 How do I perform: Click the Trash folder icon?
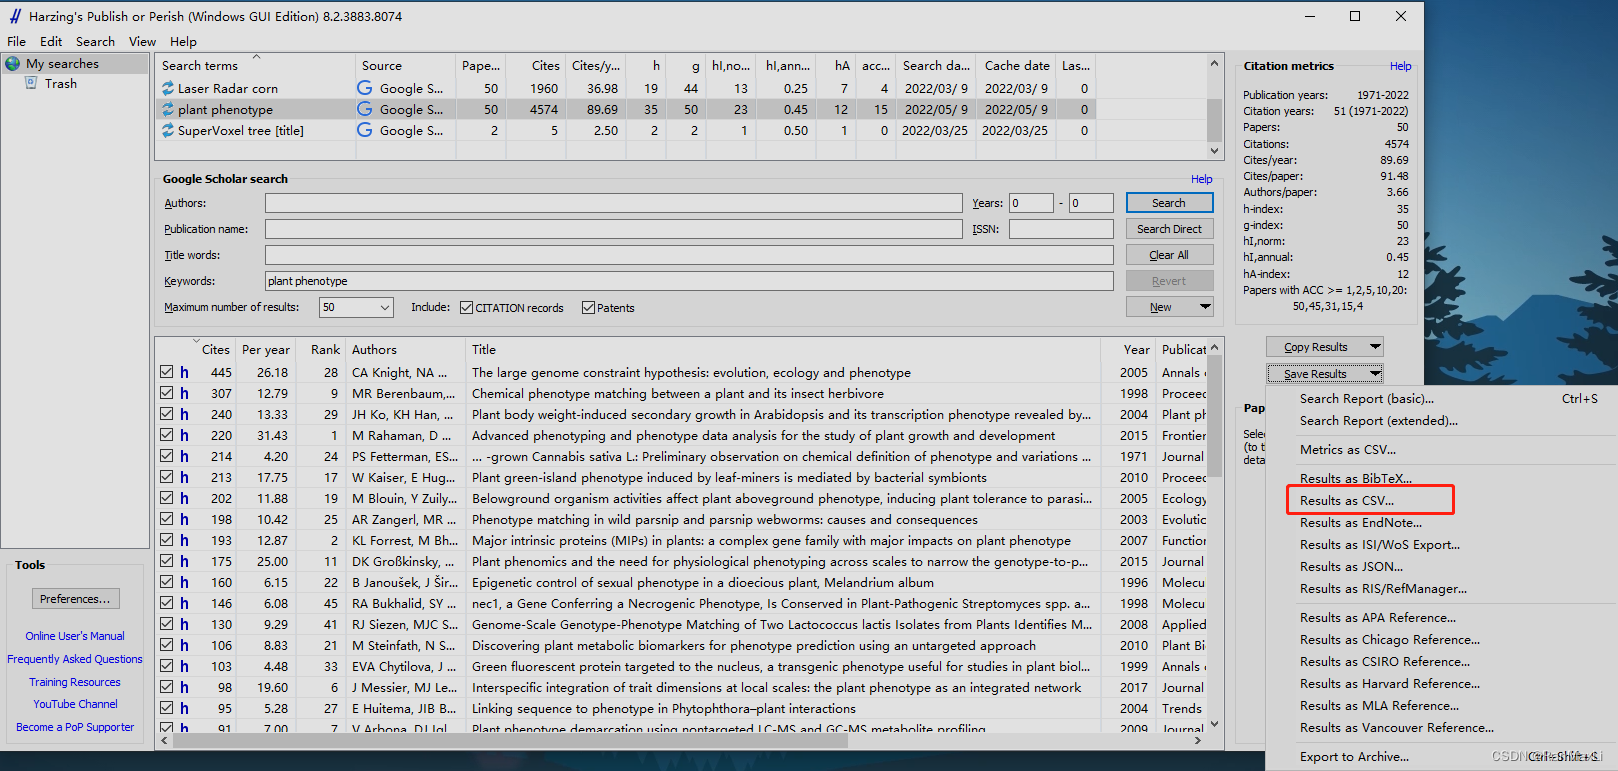pos(32,83)
